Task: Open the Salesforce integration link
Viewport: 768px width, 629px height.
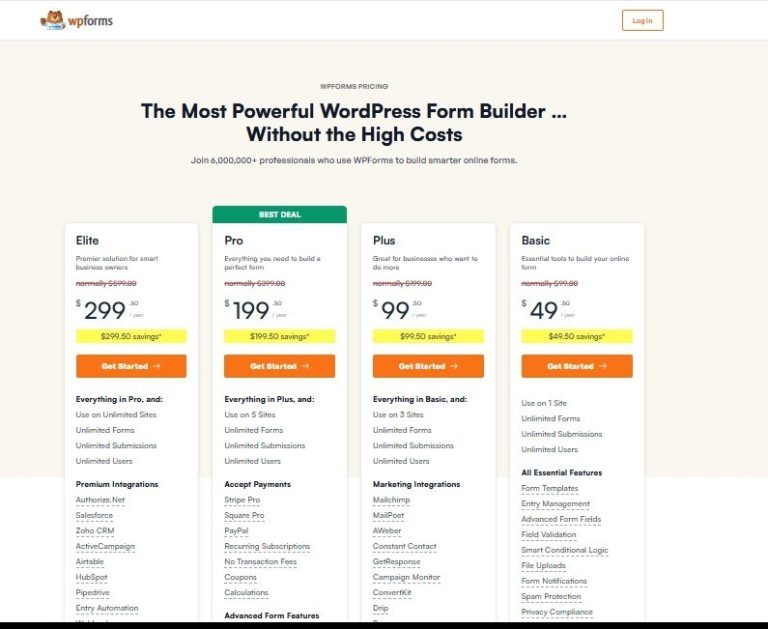Action: 94,515
